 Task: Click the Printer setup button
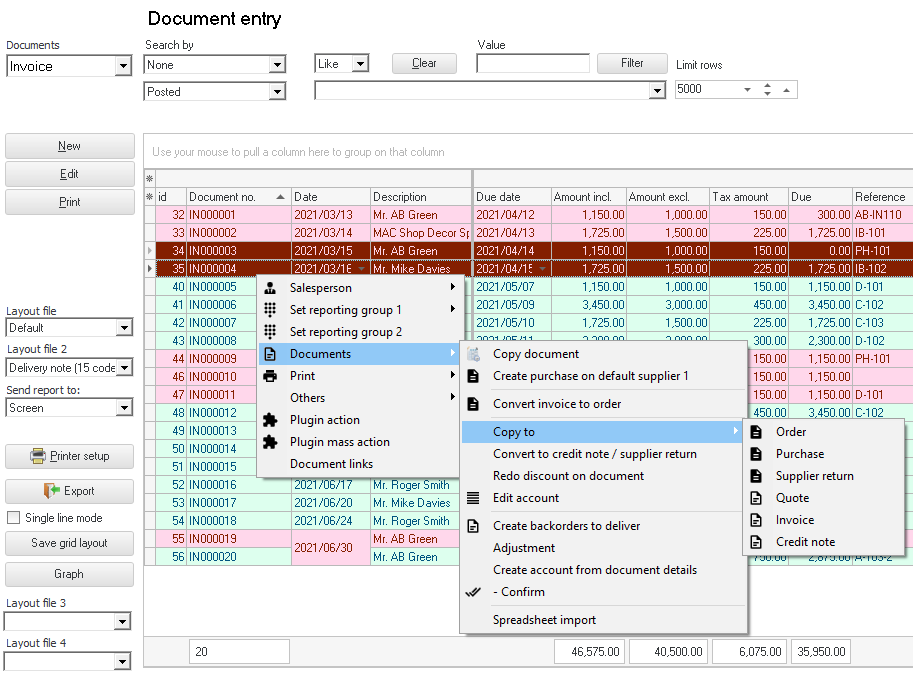point(69,456)
